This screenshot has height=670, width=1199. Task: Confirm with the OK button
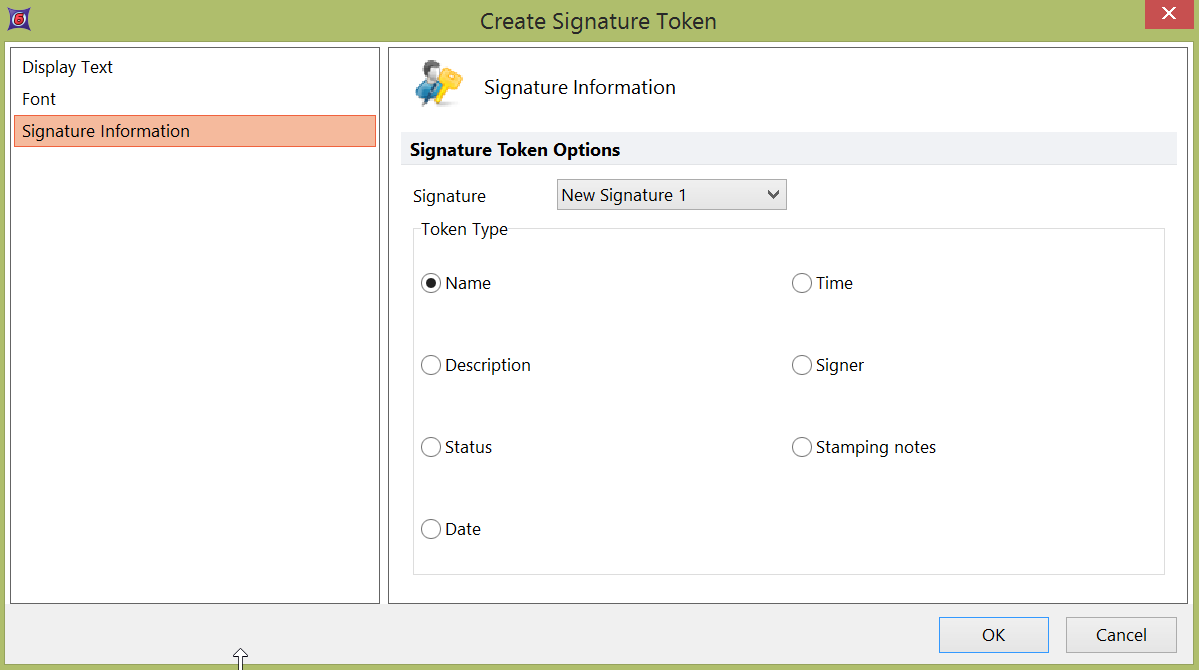coord(993,635)
